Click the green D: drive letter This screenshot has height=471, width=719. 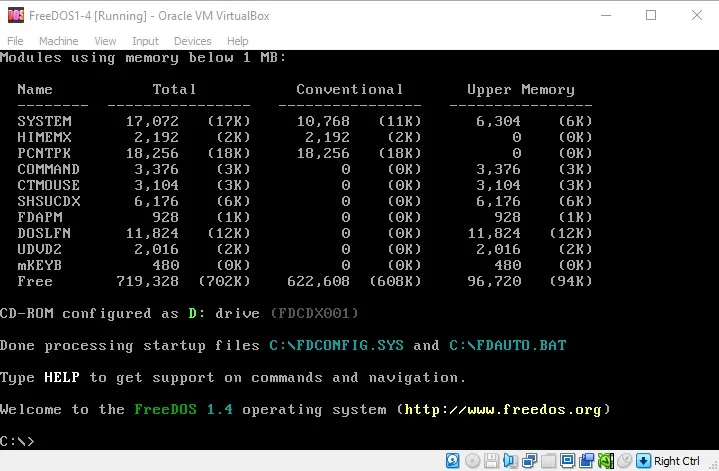197,313
